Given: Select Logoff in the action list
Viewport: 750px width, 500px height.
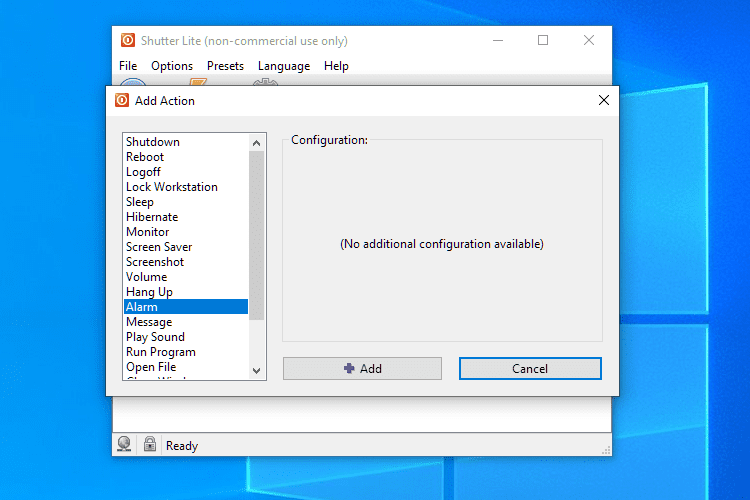Looking at the screenshot, I should [x=186, y=172].
